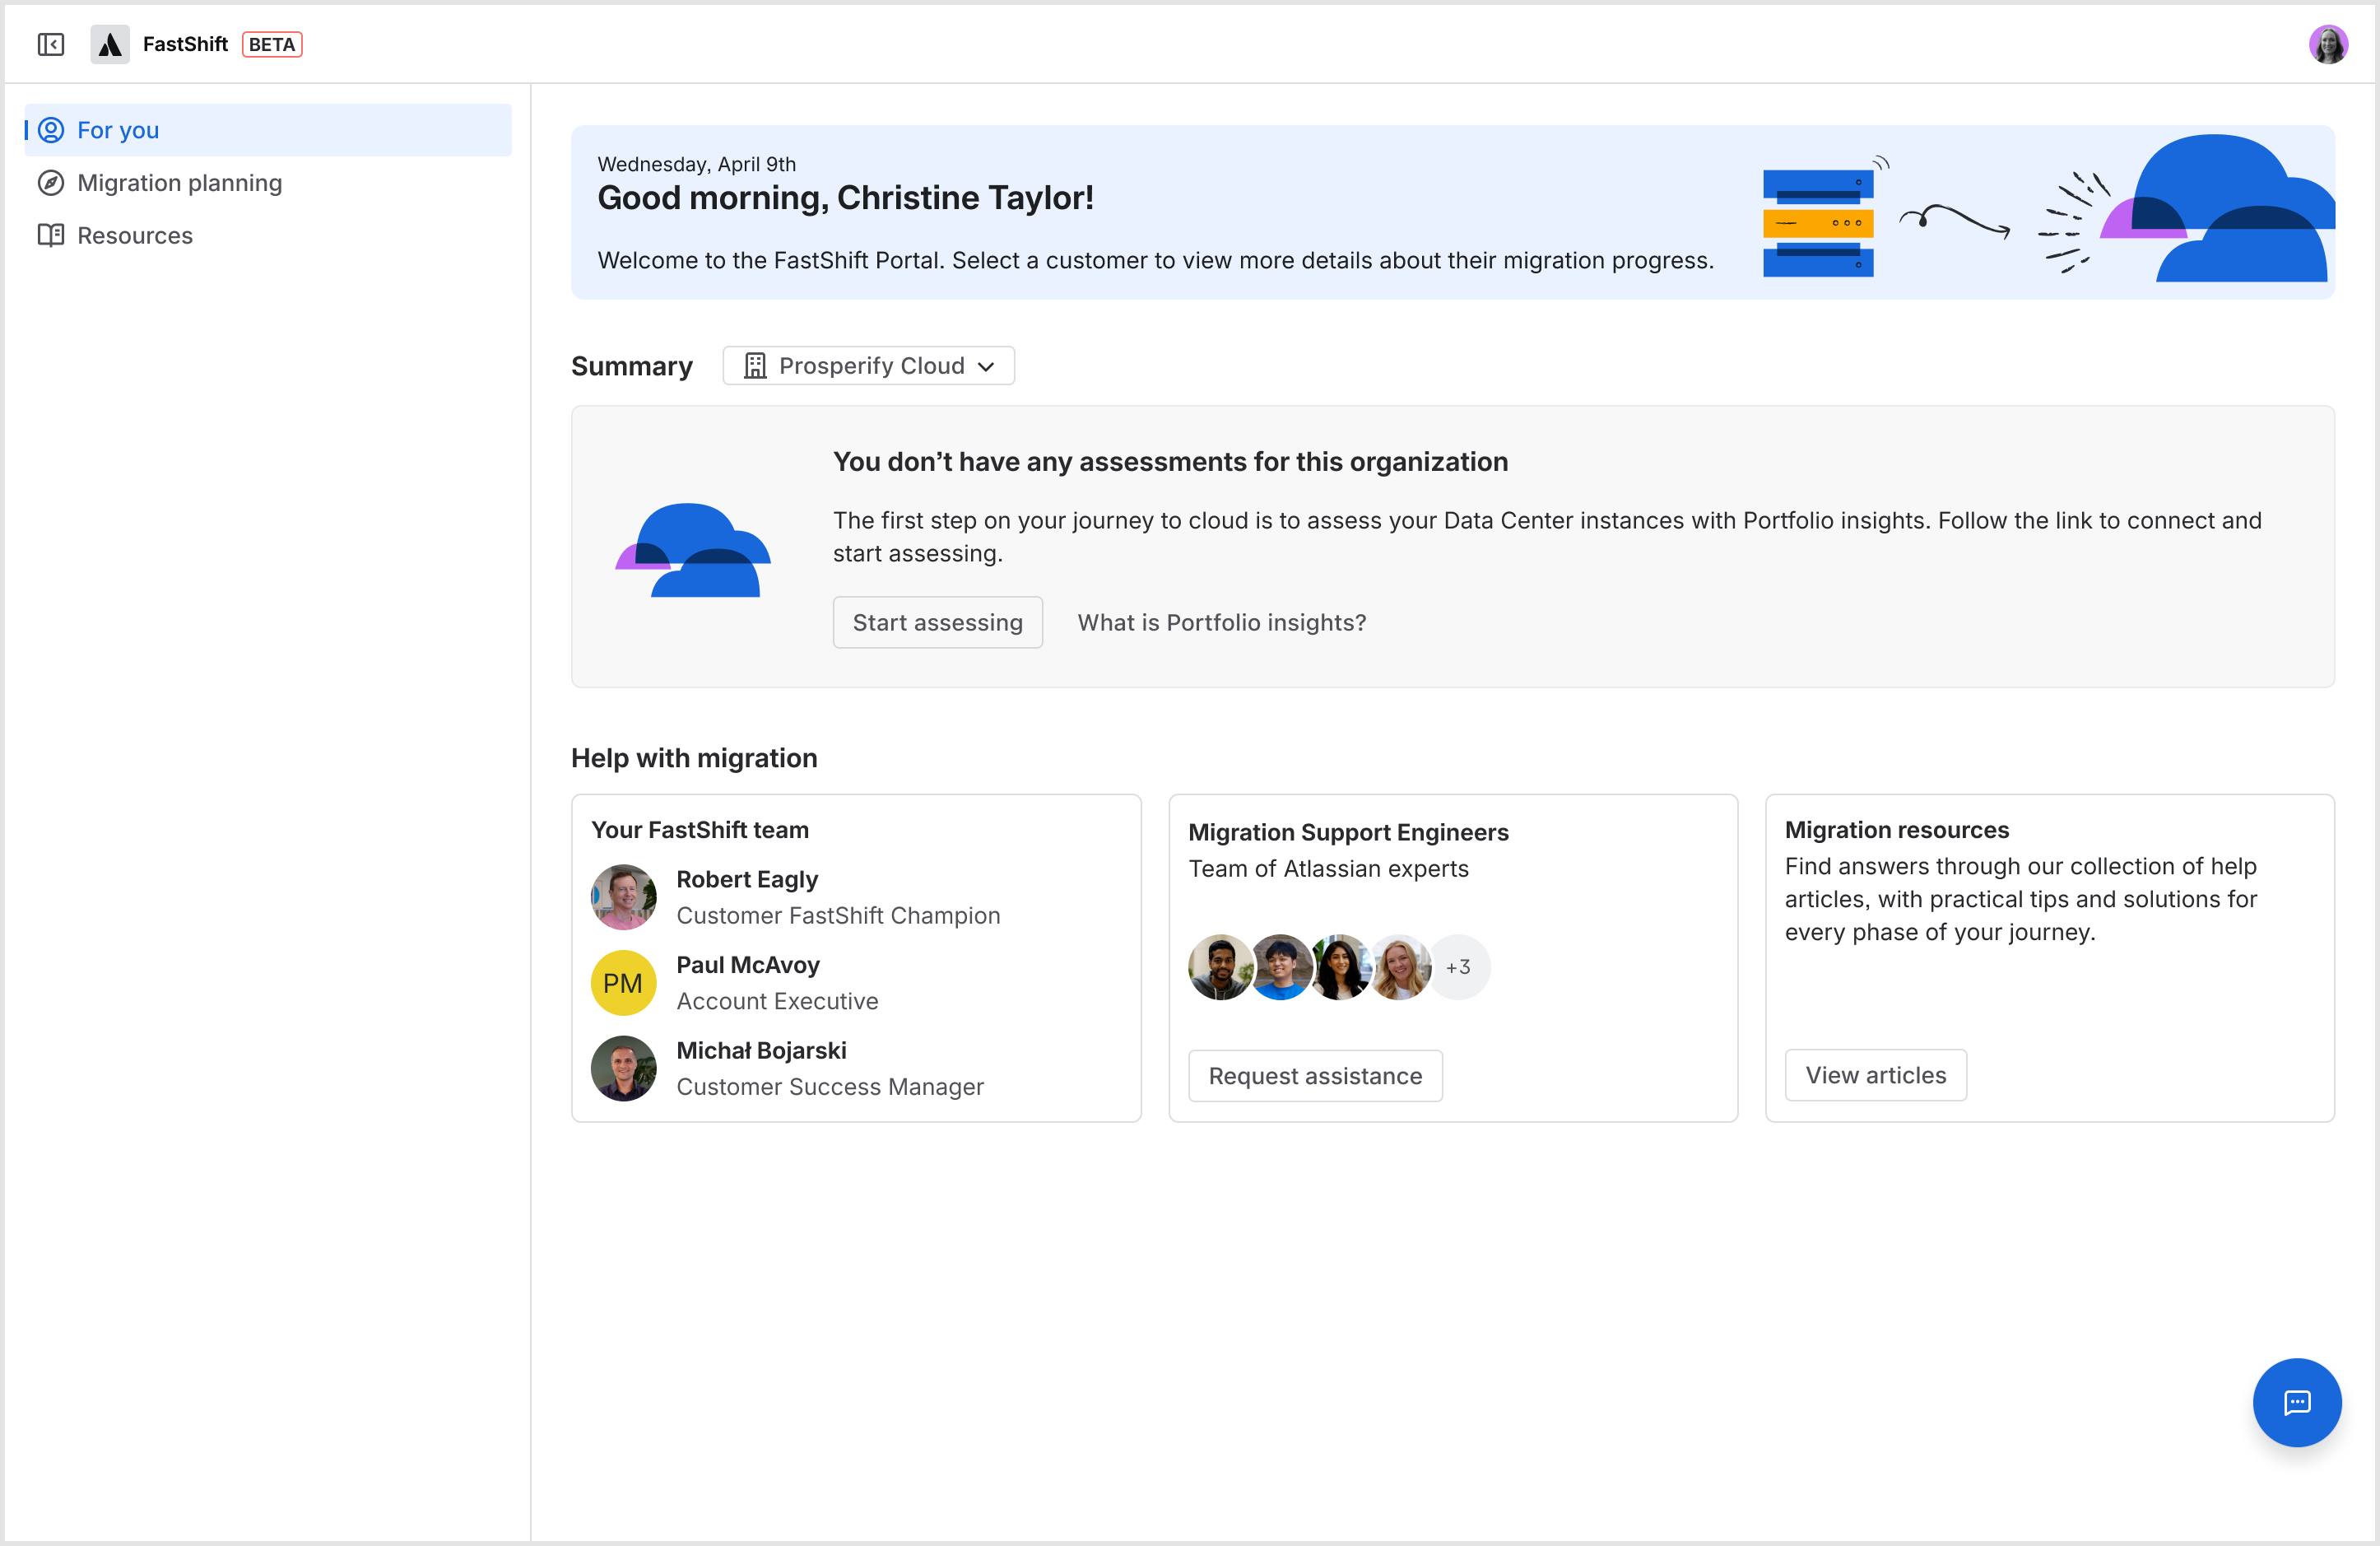Screen dimensions: 2380x1546
Task: Click the BETA badge next to FastShift
Action: point(271,44)
